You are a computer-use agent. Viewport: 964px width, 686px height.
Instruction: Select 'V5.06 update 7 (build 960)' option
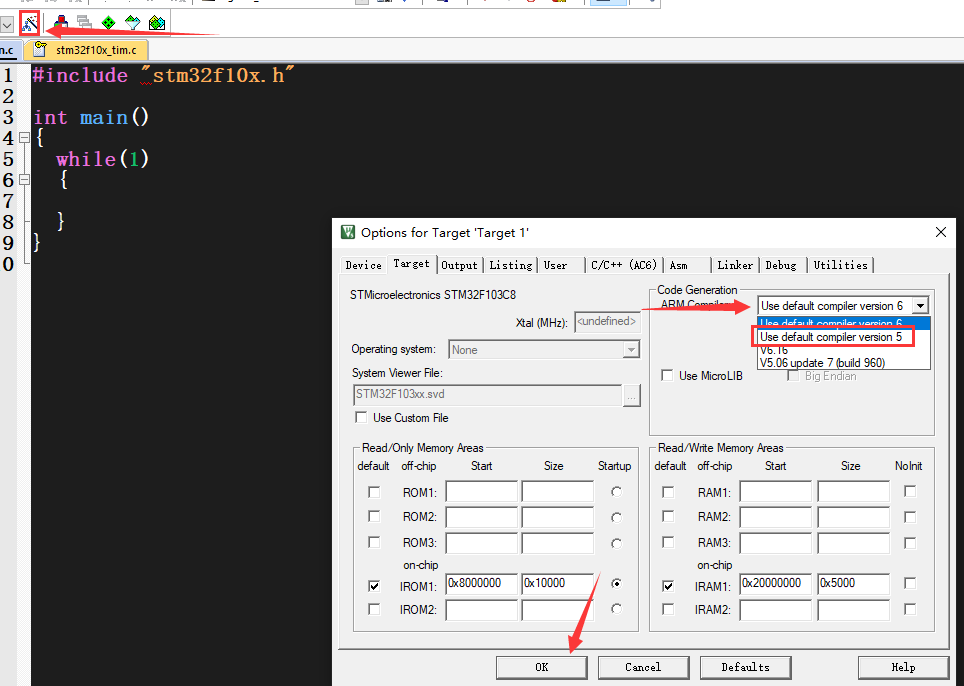[x=822, y=363]
